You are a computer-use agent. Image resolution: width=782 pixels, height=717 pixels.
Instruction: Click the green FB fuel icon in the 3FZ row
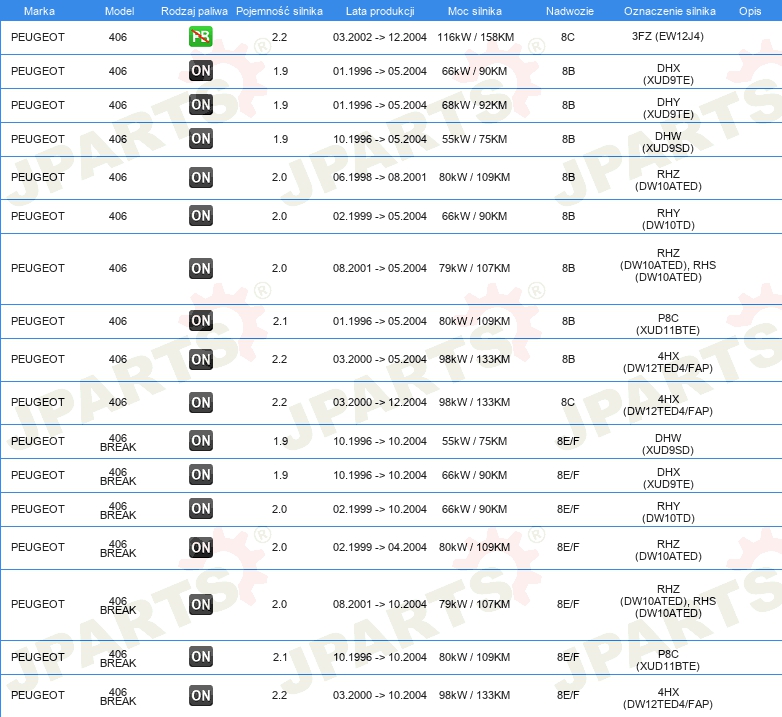click(201, 37)
